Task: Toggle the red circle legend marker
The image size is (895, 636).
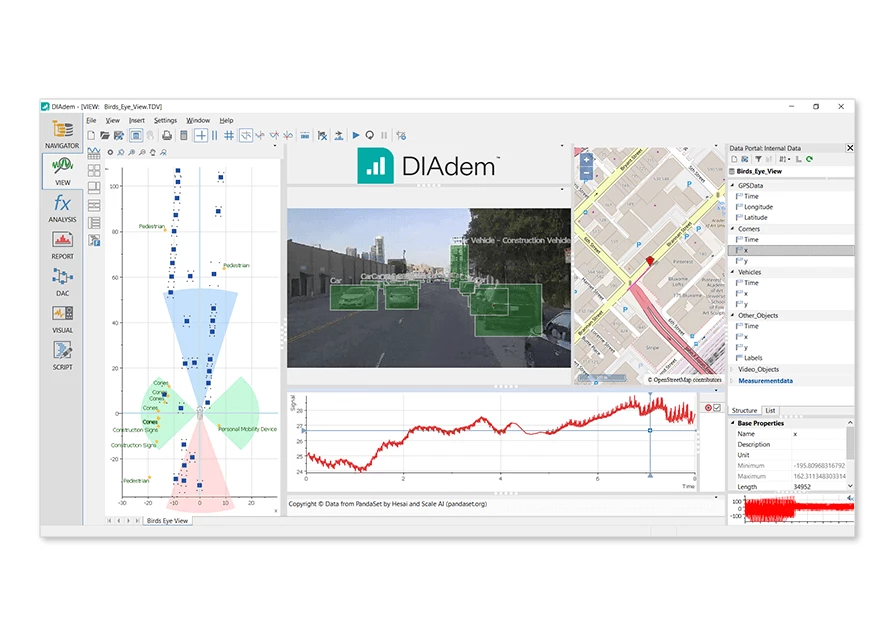Action: pos(708,408)
